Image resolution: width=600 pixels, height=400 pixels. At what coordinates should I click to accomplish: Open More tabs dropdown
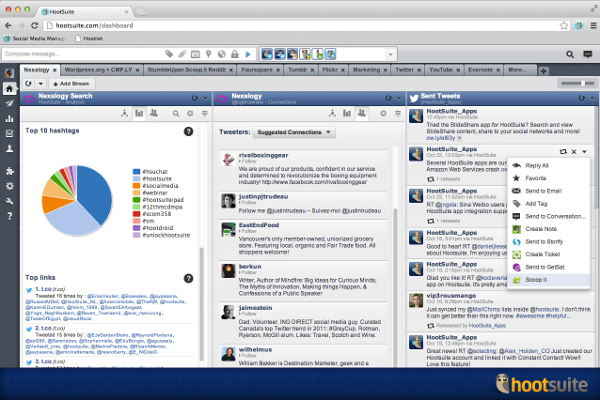click(x=517, y=70)
